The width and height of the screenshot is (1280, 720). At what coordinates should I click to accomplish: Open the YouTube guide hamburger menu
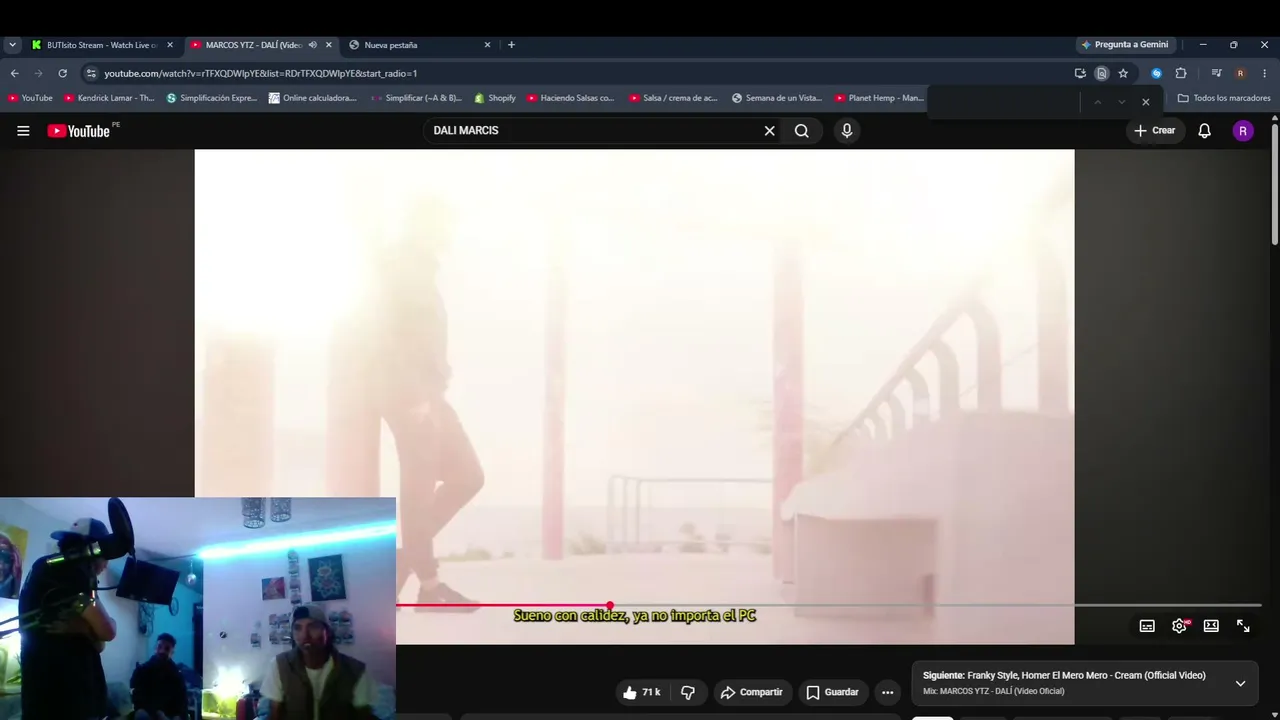pyautogui.click(x=23, y=131)
